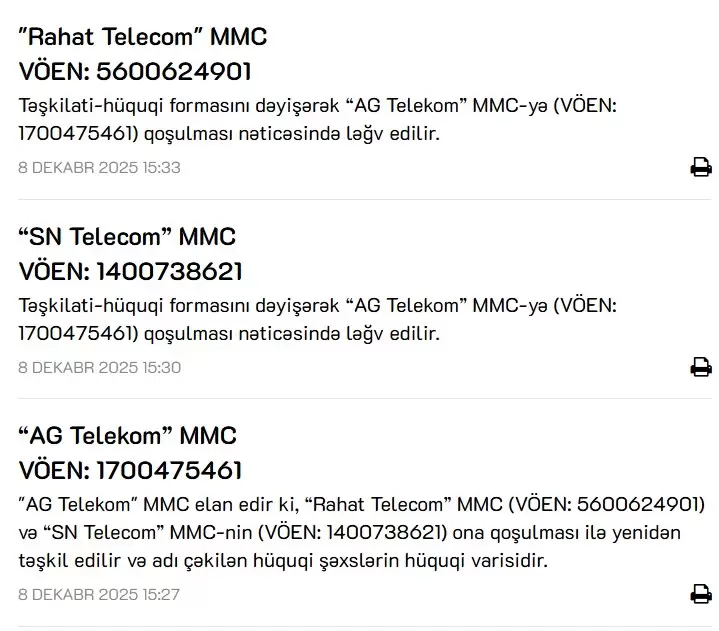Click "(VÖEN: 5600624901)" inside the AG Telekom description
719x631 pixels.
click(x=606, y=502)
